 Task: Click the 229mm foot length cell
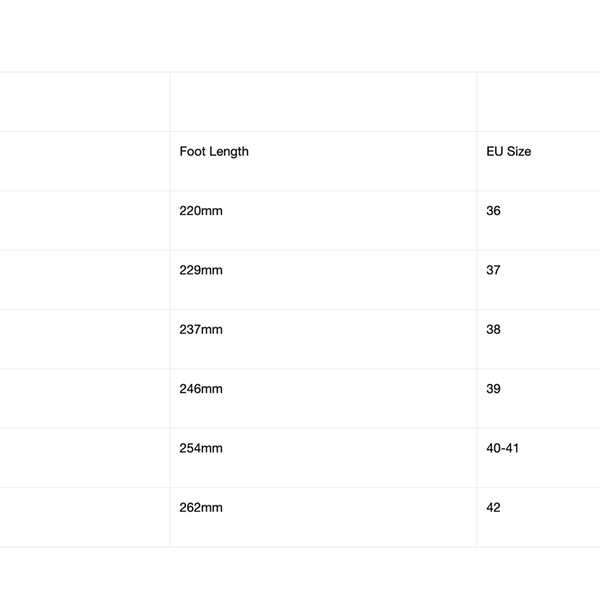(x=201, y=270)
